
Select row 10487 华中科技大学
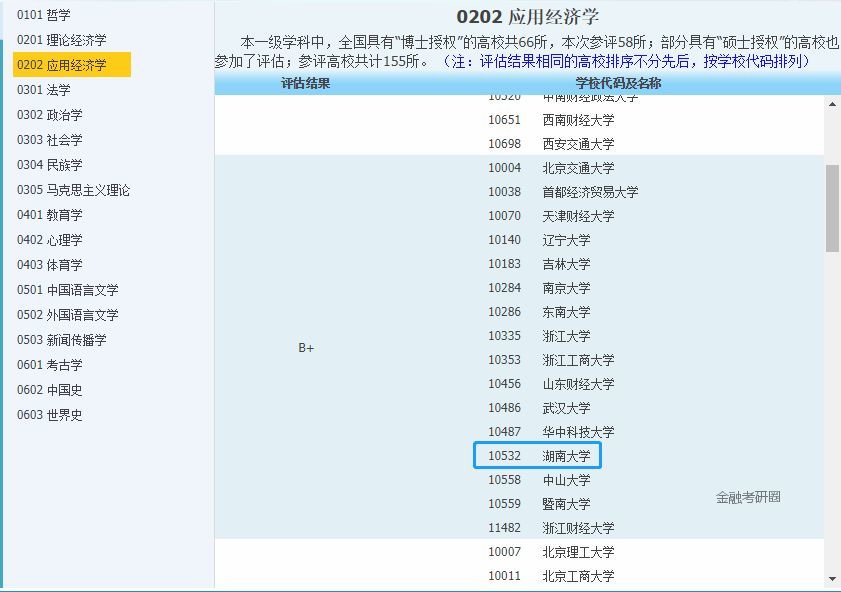pos(551,432)
